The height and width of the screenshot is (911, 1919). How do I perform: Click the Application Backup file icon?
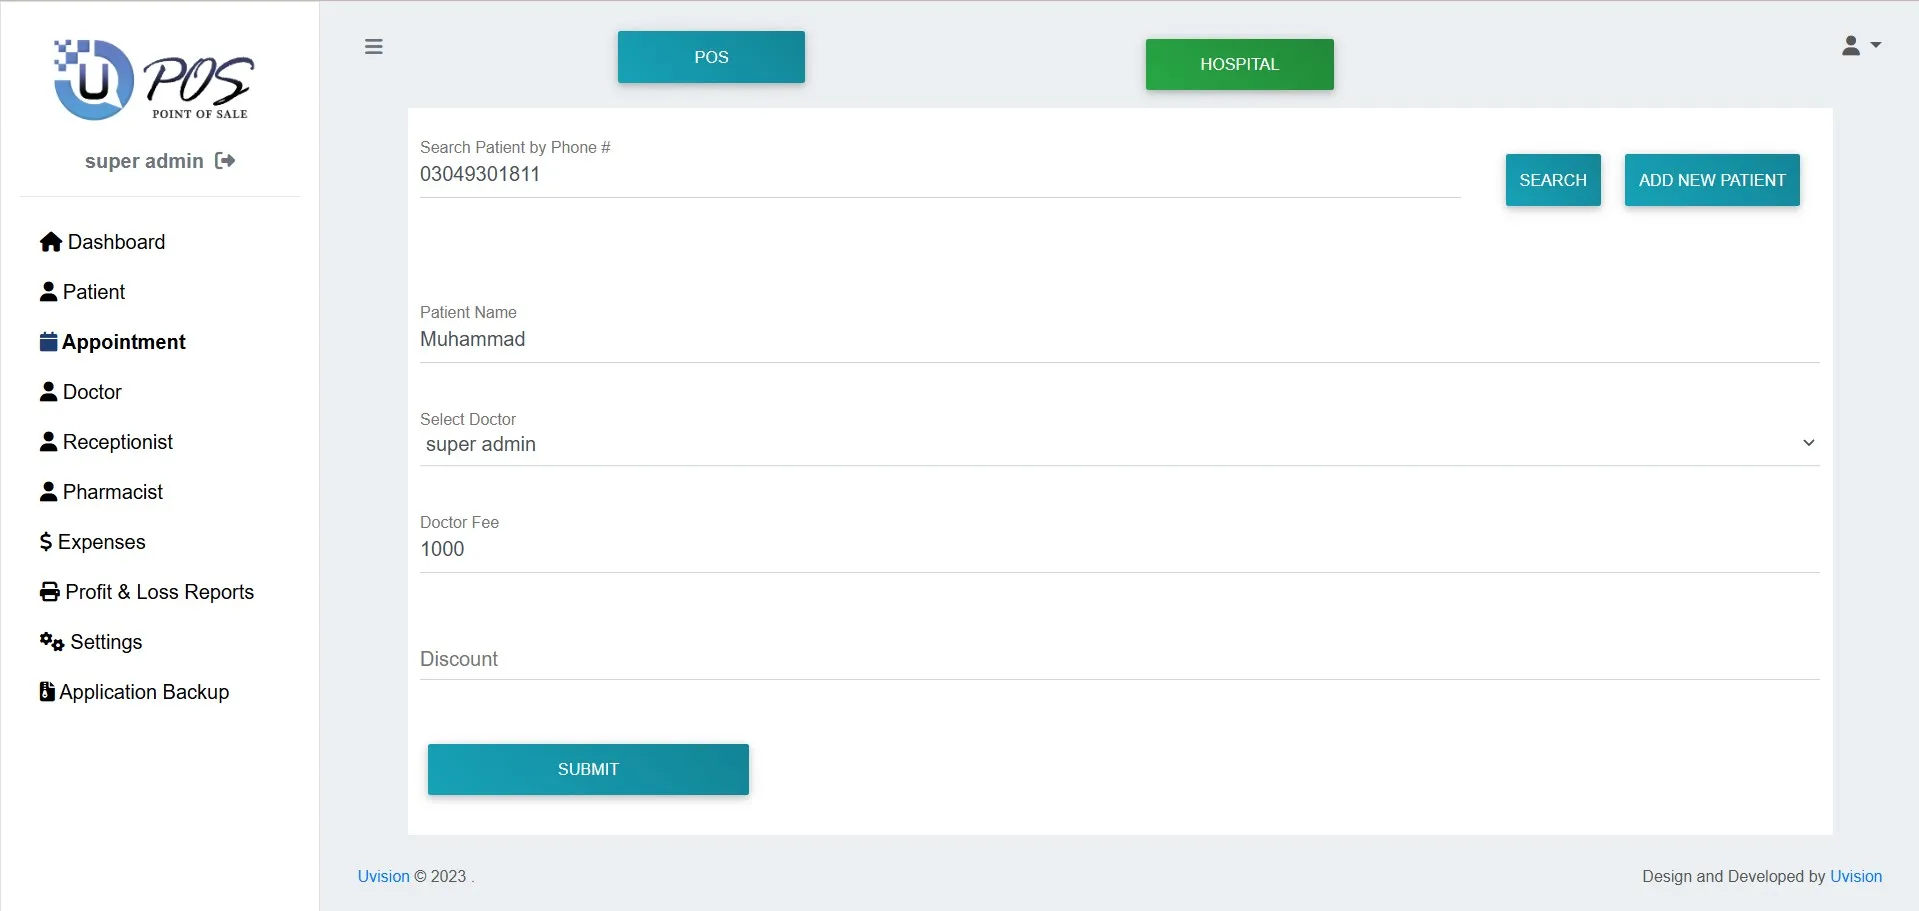47,692
